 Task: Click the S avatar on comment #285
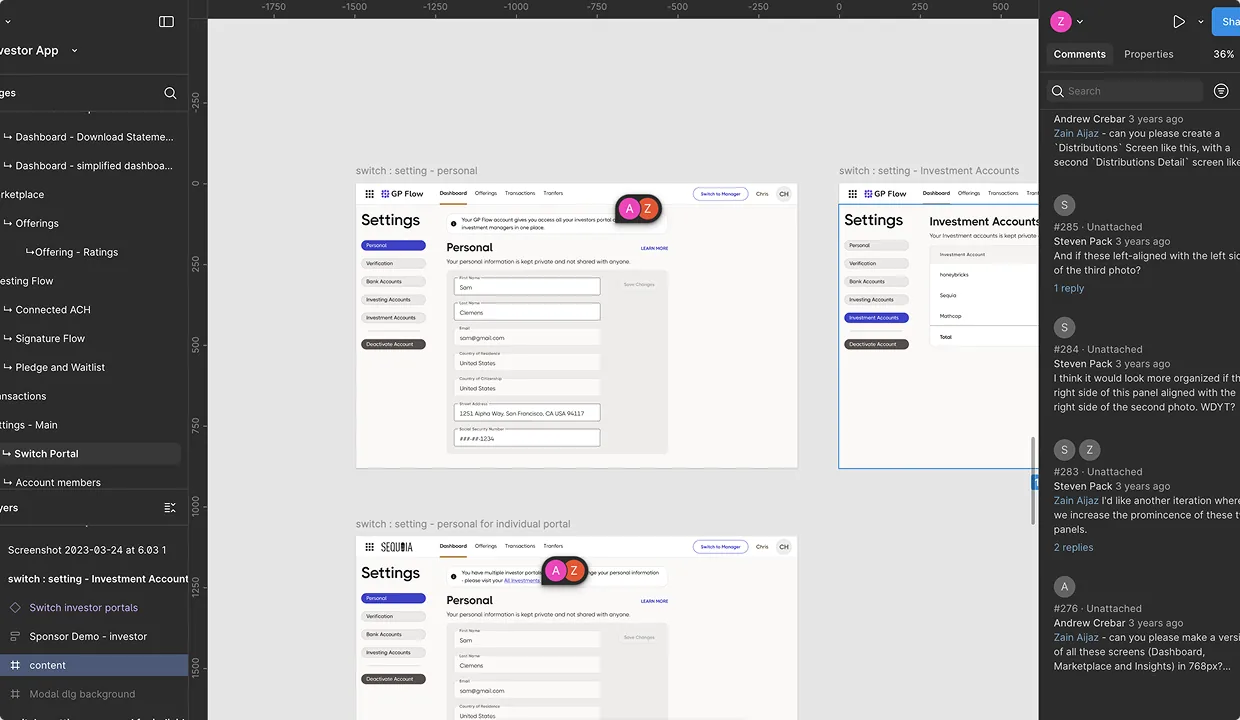click(x=1064, y=205)
